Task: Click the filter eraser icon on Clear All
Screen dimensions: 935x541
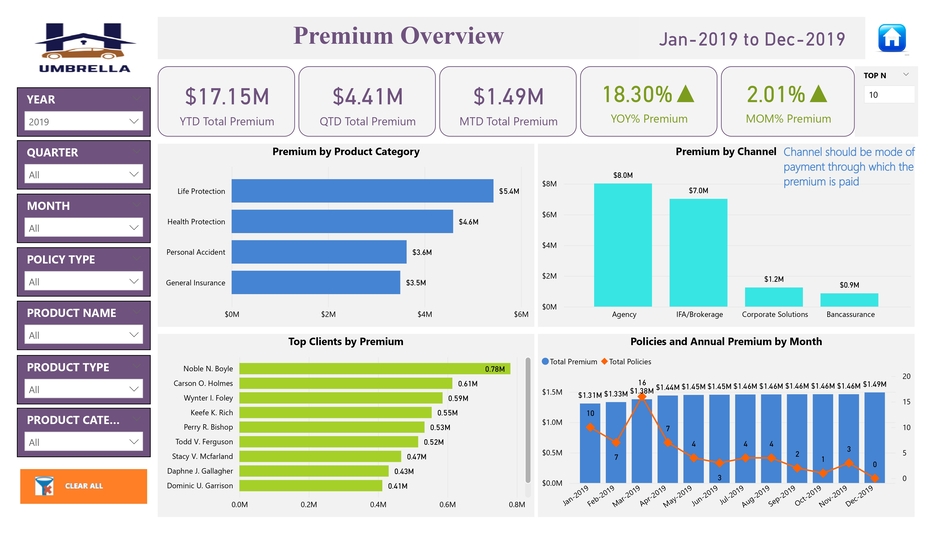Action: pos(43,486)
